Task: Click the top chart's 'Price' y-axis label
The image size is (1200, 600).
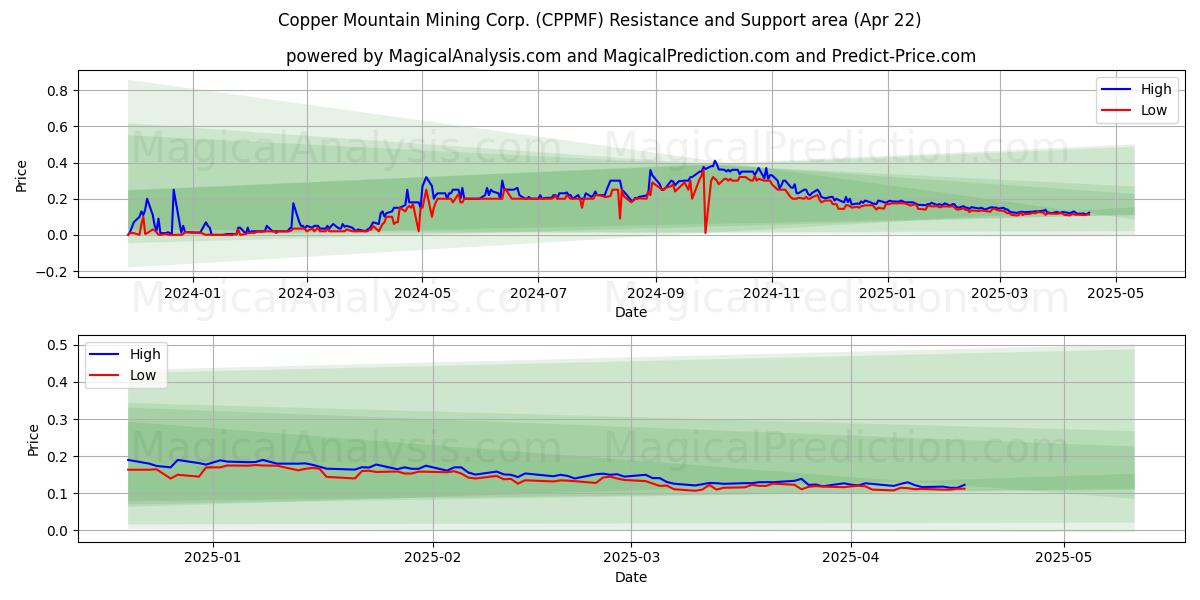Action: pos(22,174)
